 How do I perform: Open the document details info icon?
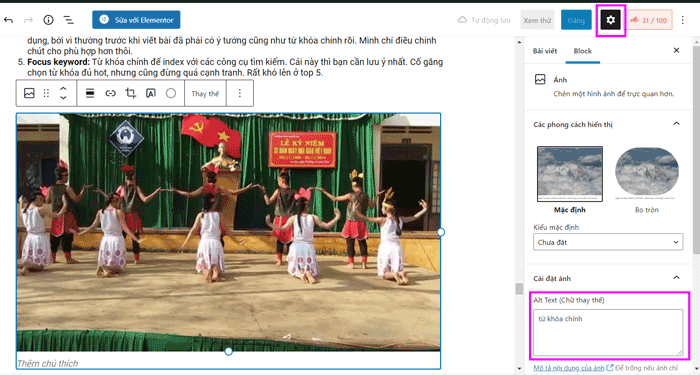pyautogui.click(x=48, y=20)
